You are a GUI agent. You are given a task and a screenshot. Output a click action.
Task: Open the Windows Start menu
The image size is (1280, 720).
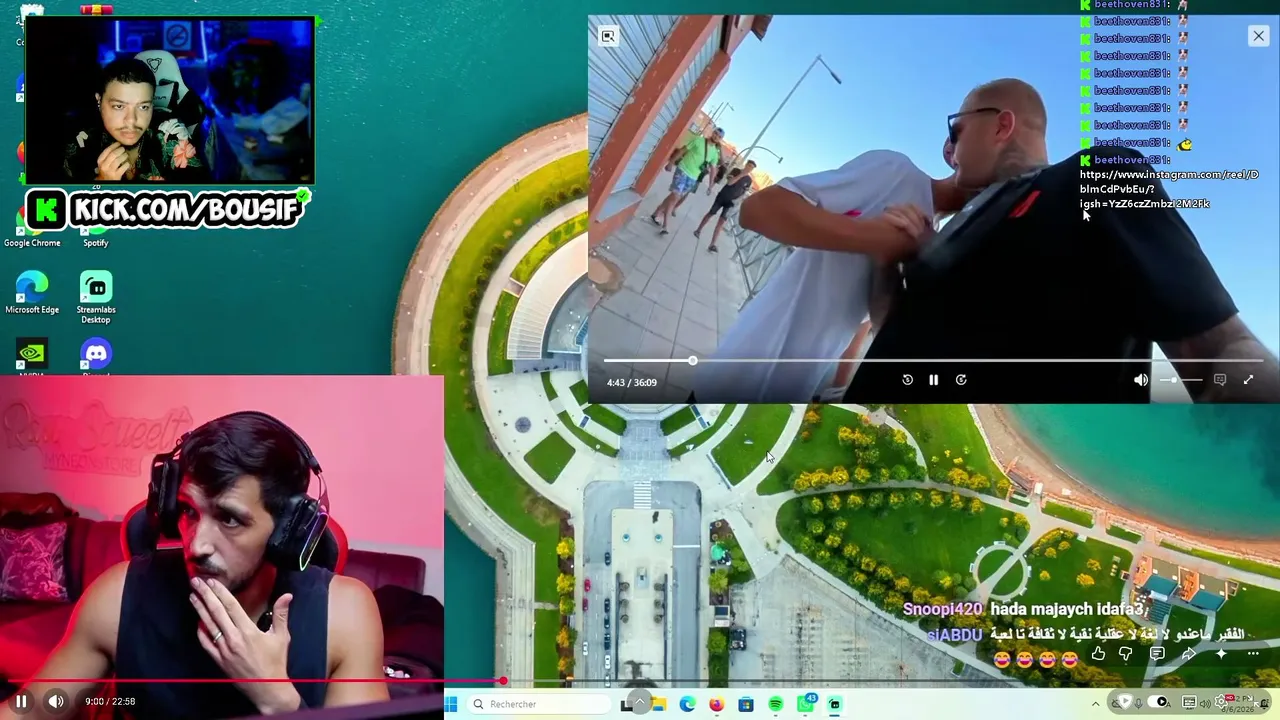click(x=451, y=704)
